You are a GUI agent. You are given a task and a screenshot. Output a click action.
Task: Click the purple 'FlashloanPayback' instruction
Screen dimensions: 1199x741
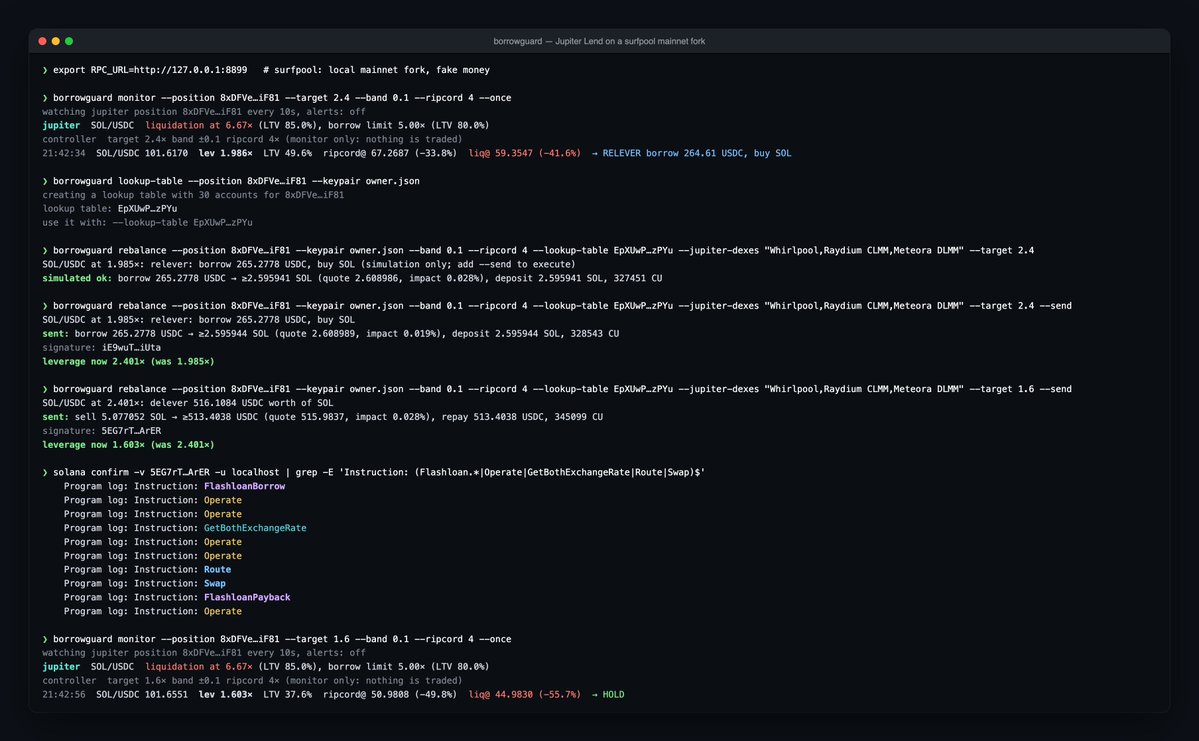tap(247, 597)
